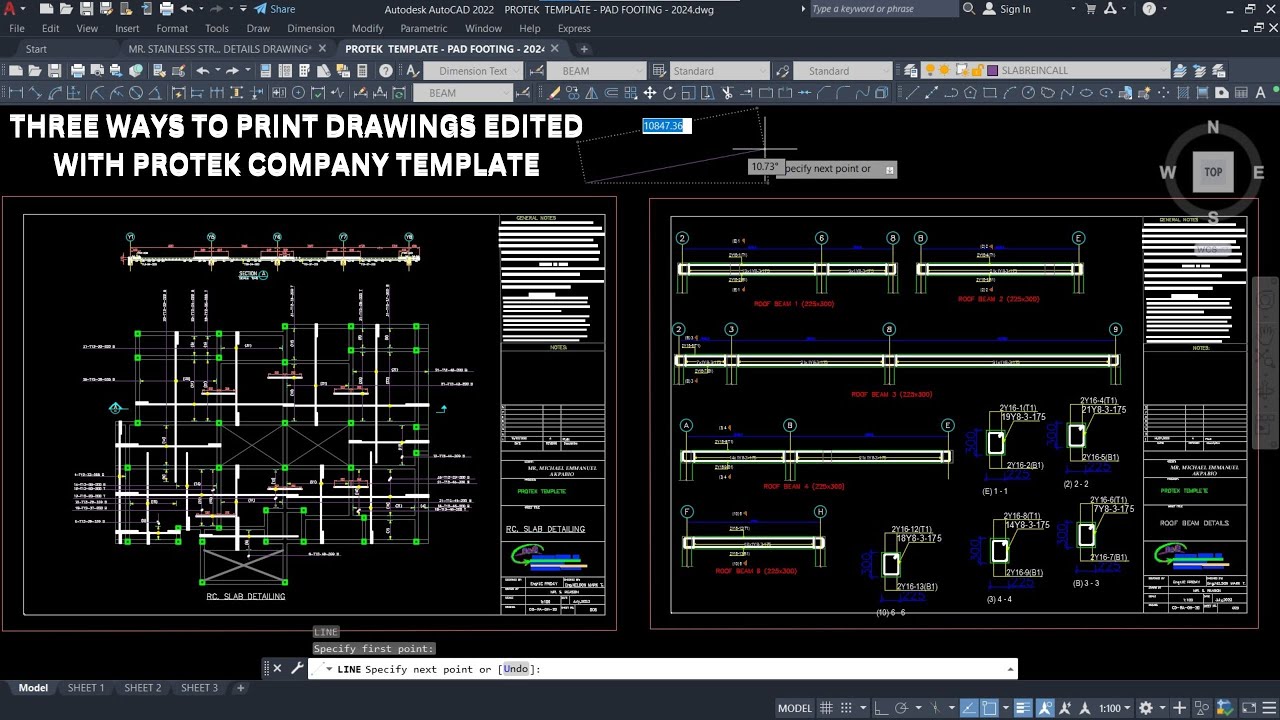Screen dimensions: 1280x720
Task: Expand the AutoCAD application menu
Action: pos(15,9)
